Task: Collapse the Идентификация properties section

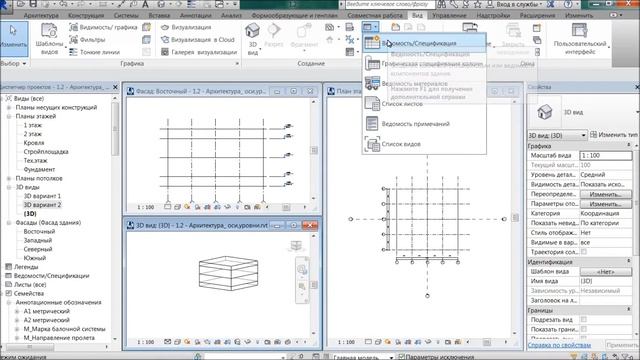Action: [629, 262]
